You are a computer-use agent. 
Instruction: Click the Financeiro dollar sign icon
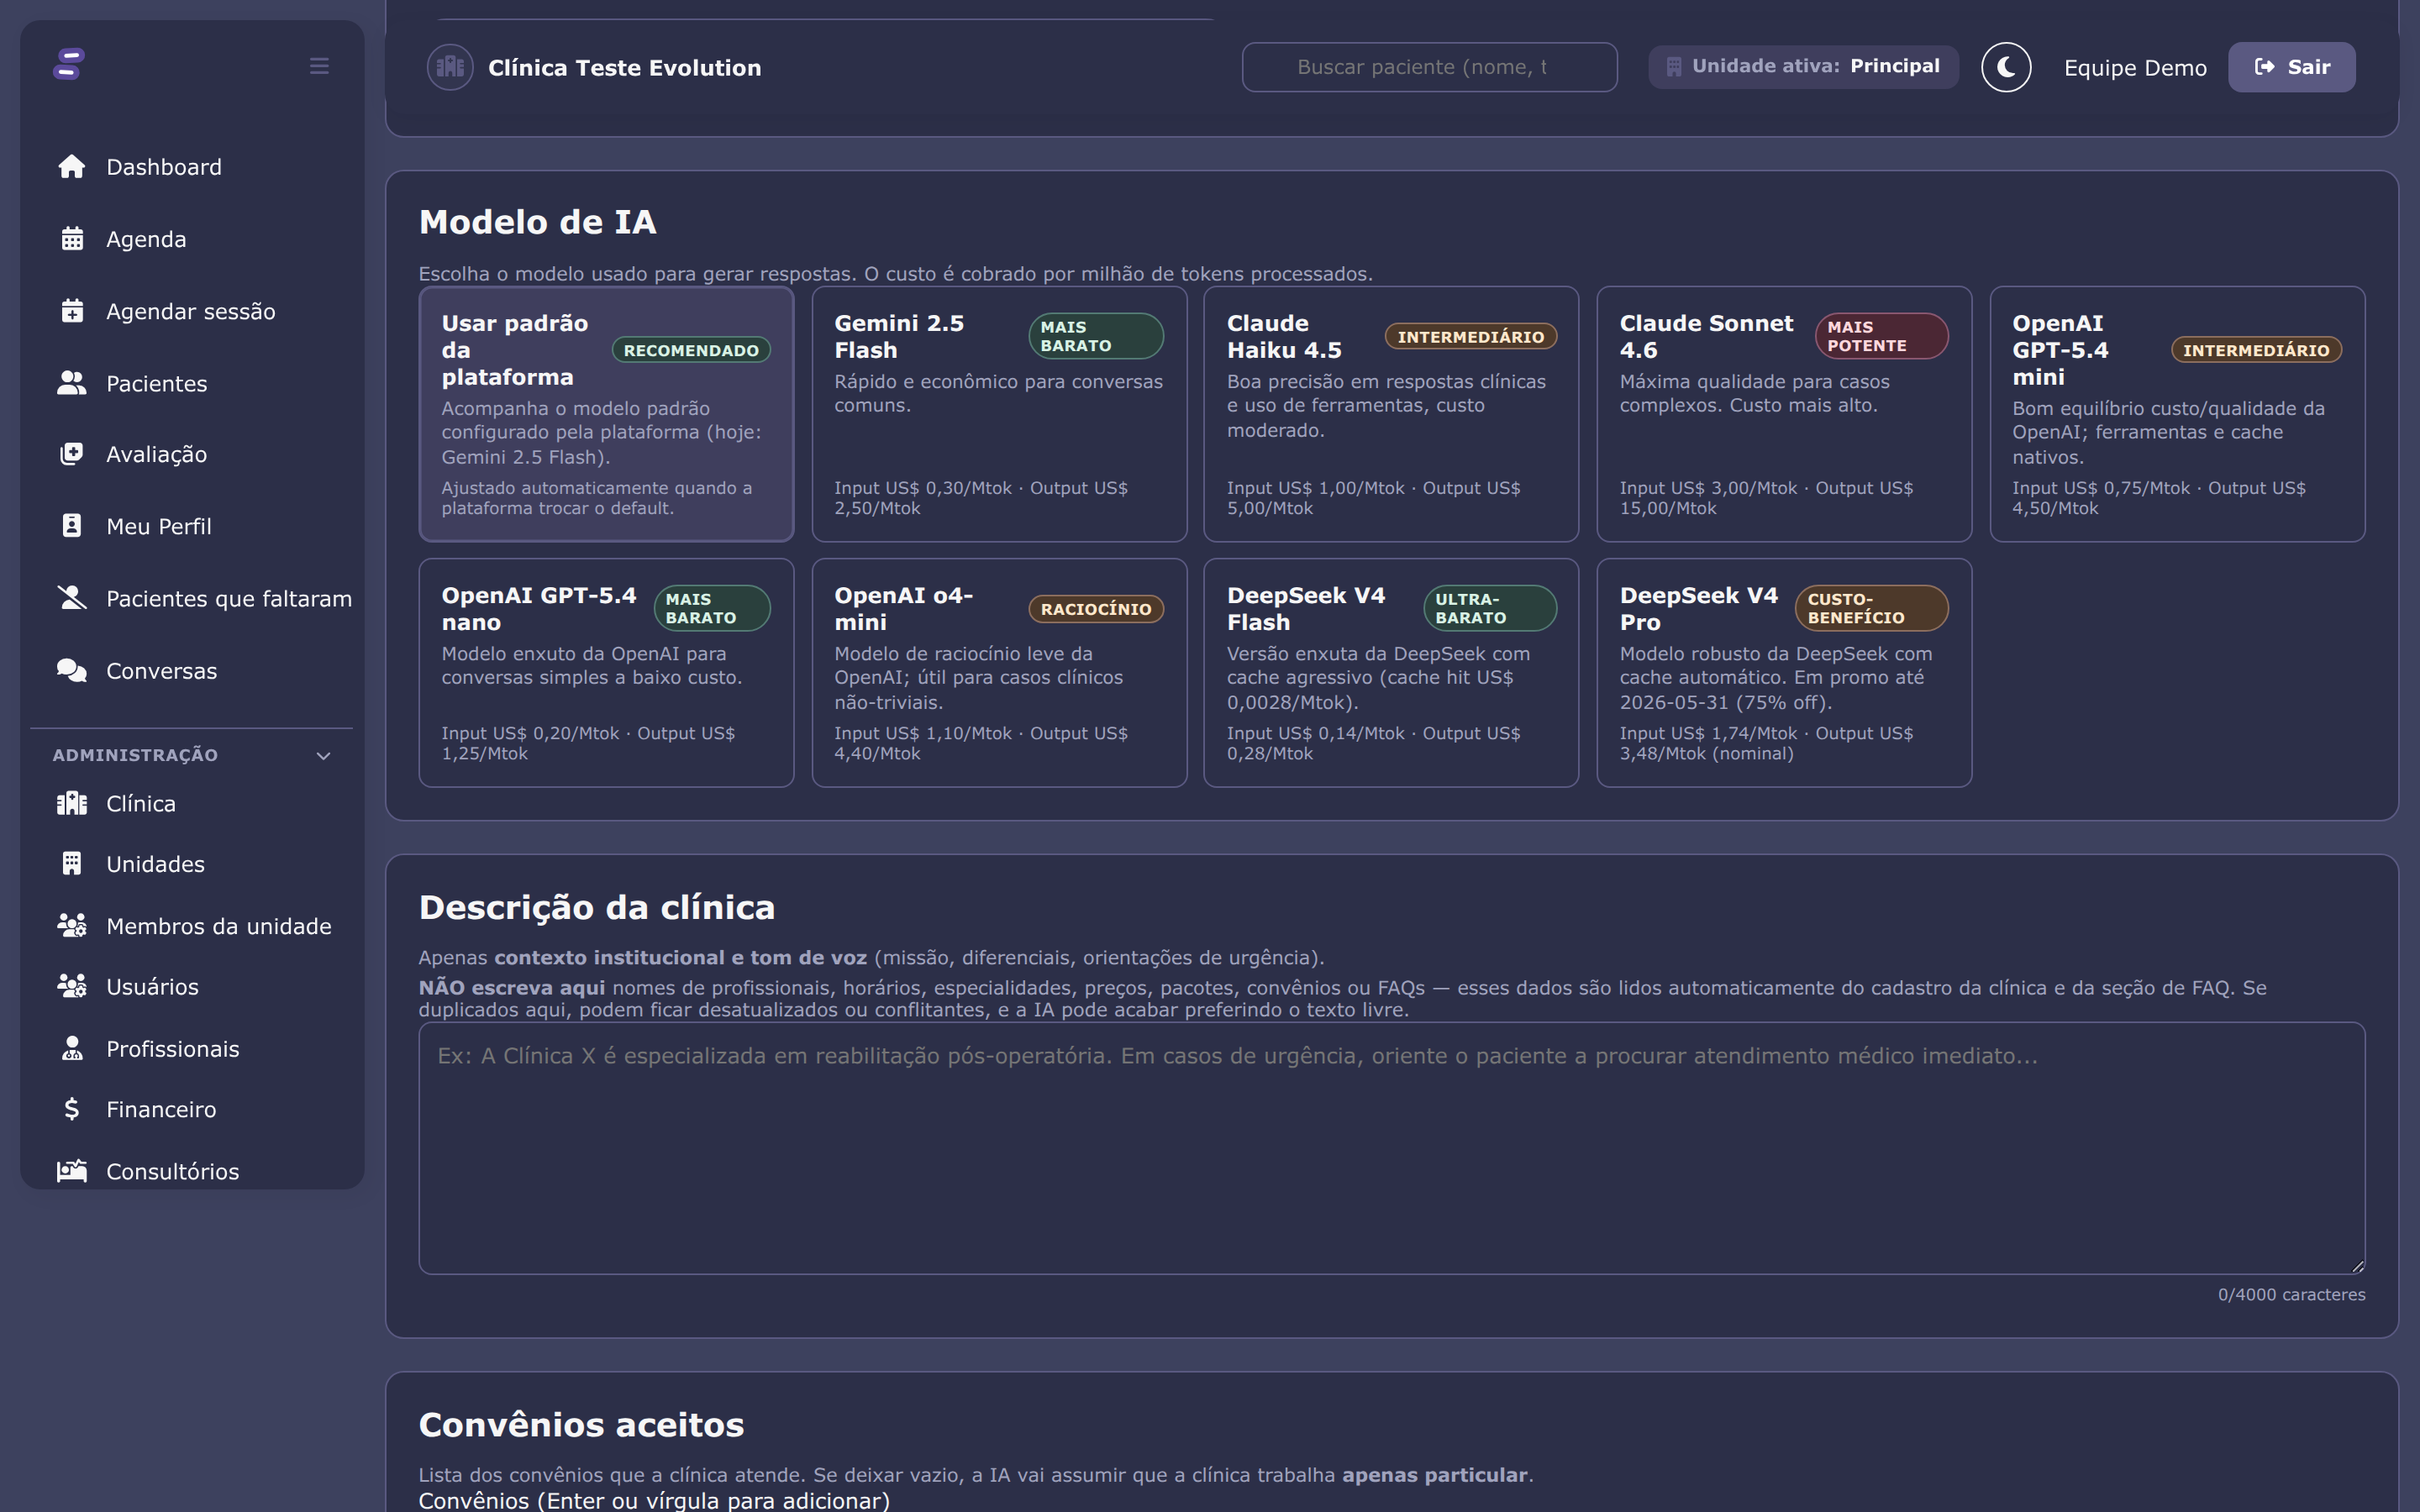(x=72, y=1109)
